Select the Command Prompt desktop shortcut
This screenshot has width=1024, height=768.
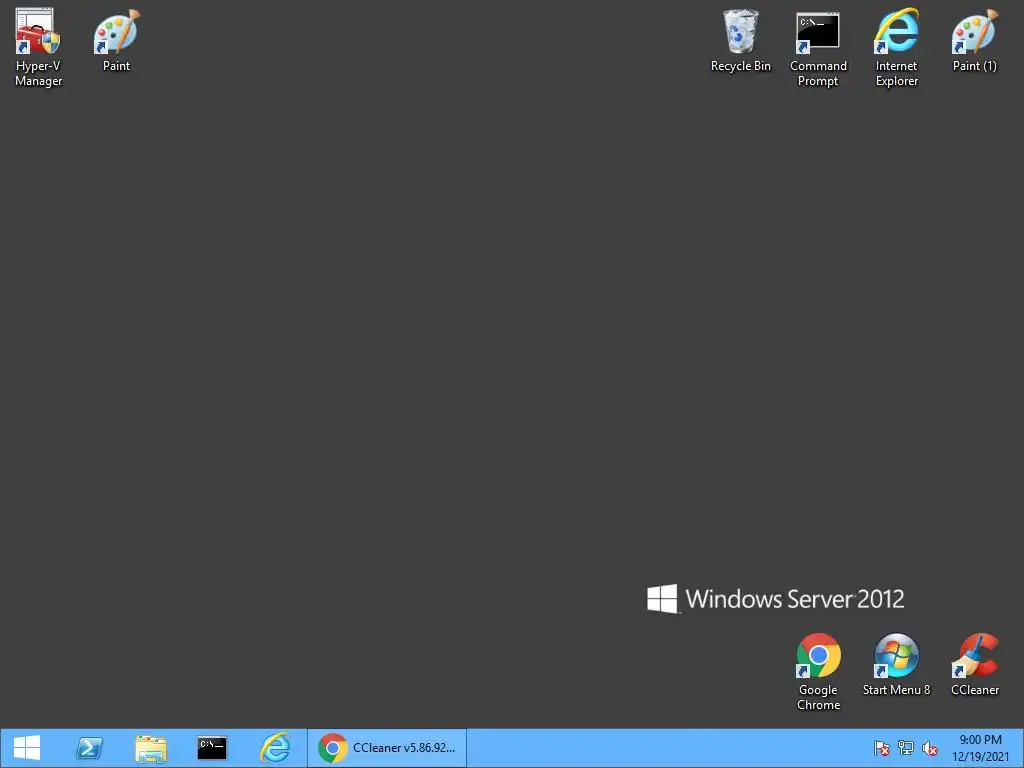point(818,48)
